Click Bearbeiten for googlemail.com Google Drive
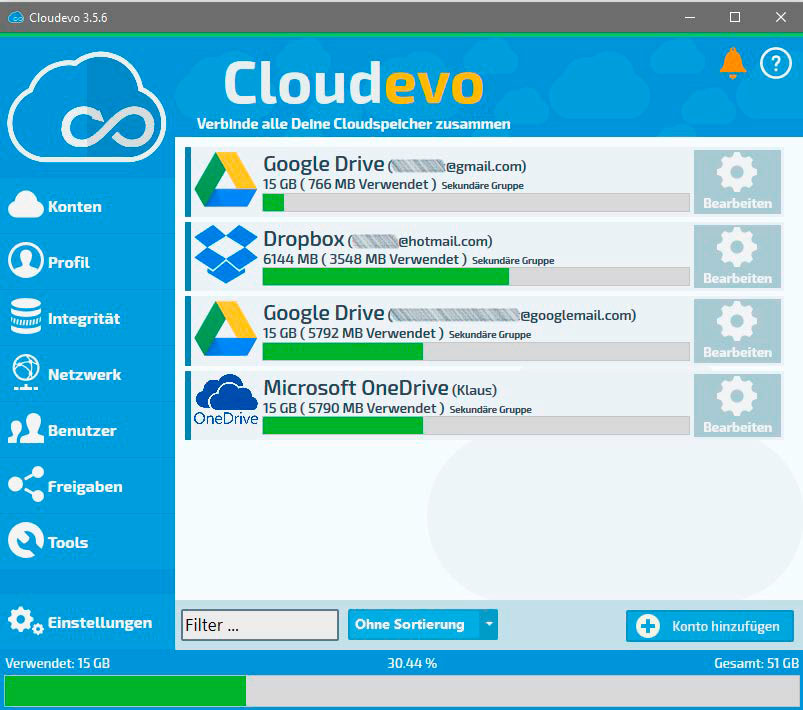This screenshot has height=710, width=803. point(737,331)
